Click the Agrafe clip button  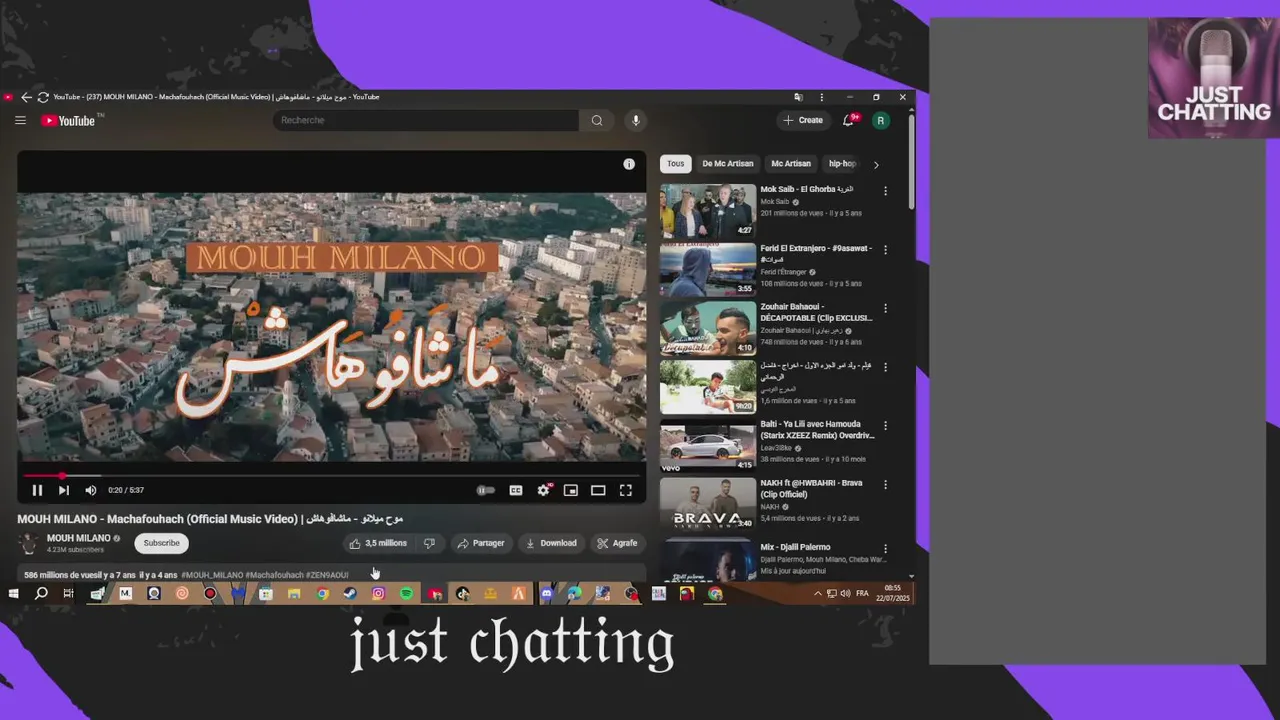coord(617,543)
